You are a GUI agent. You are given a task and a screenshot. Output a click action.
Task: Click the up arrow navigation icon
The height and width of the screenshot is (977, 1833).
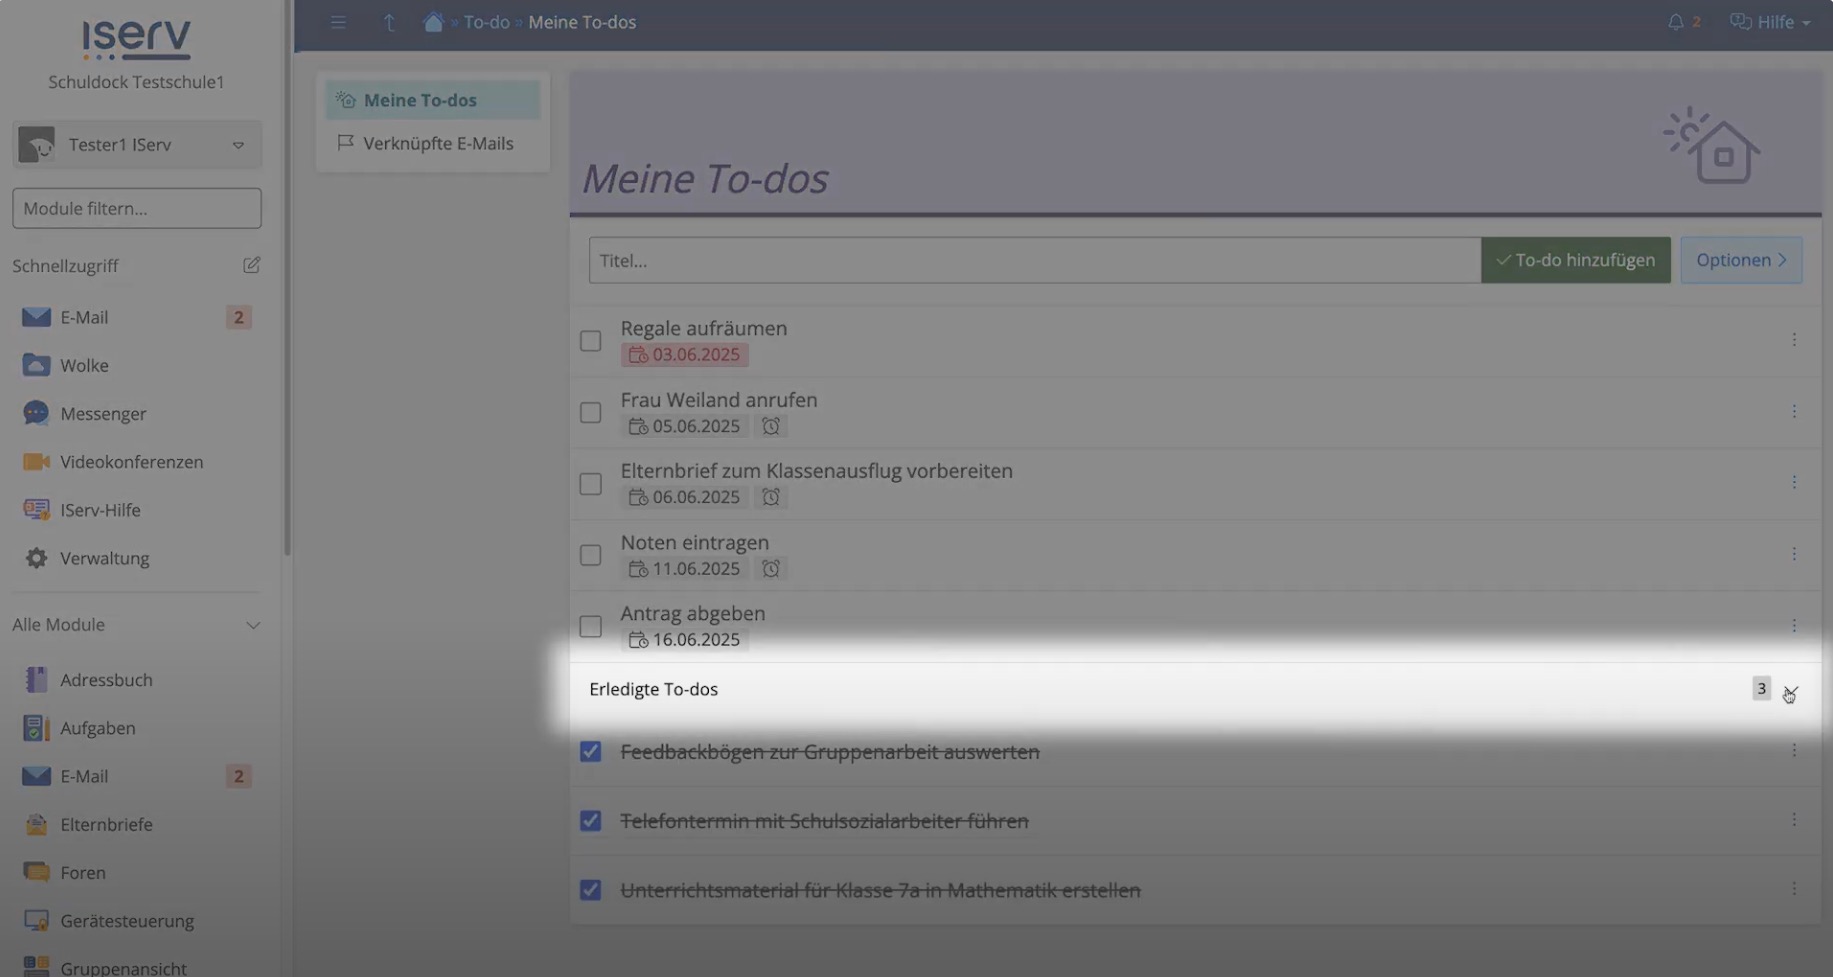tap(389, 22)
